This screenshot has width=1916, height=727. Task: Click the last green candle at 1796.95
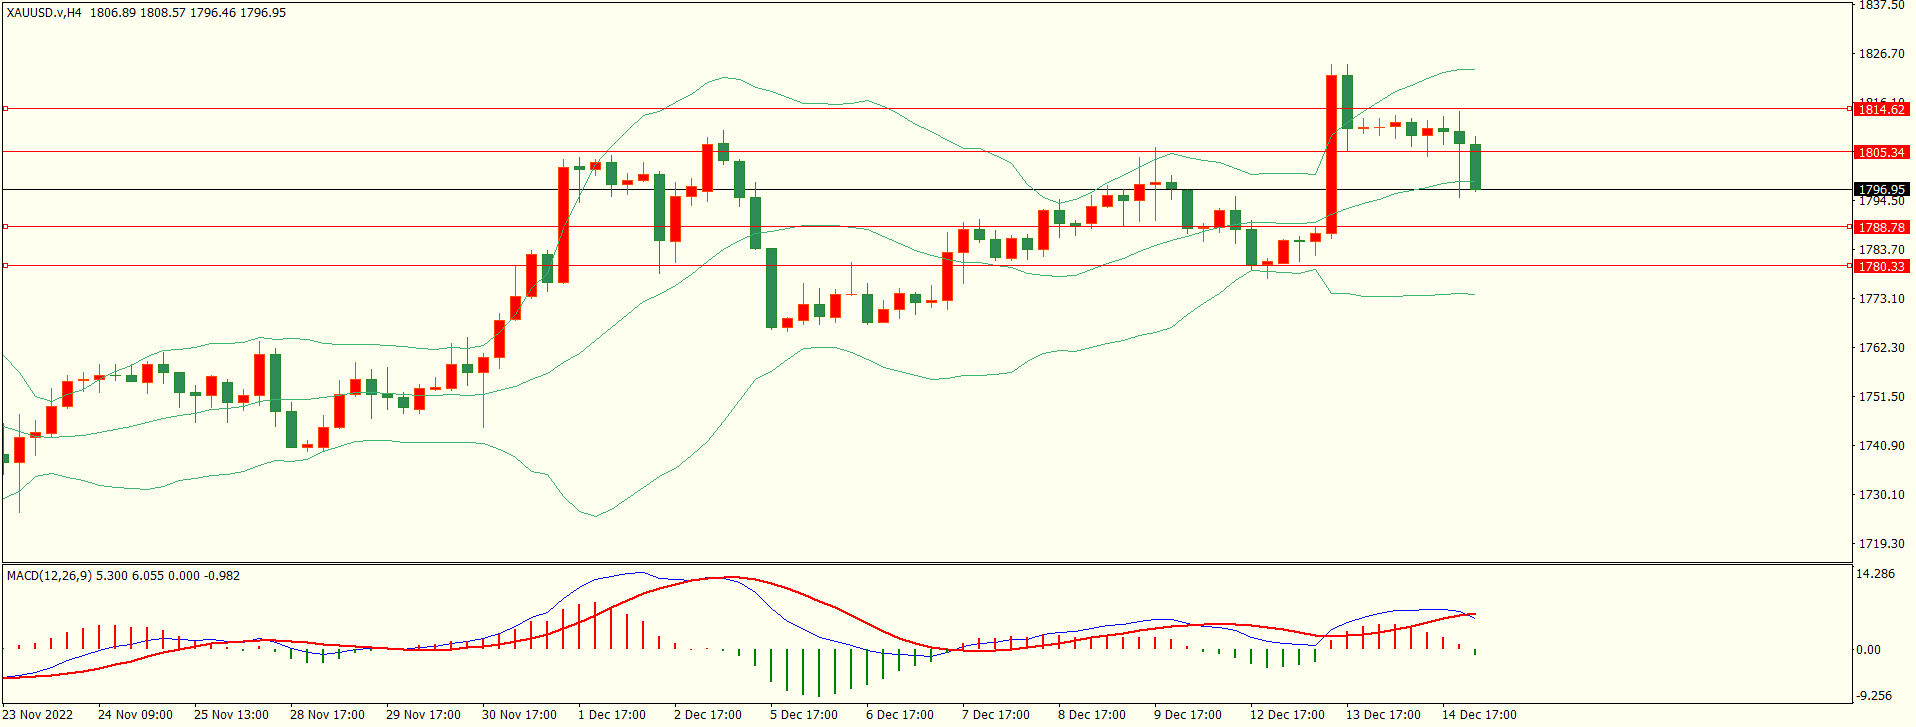pyautogui.click(x=1475, y=166)
